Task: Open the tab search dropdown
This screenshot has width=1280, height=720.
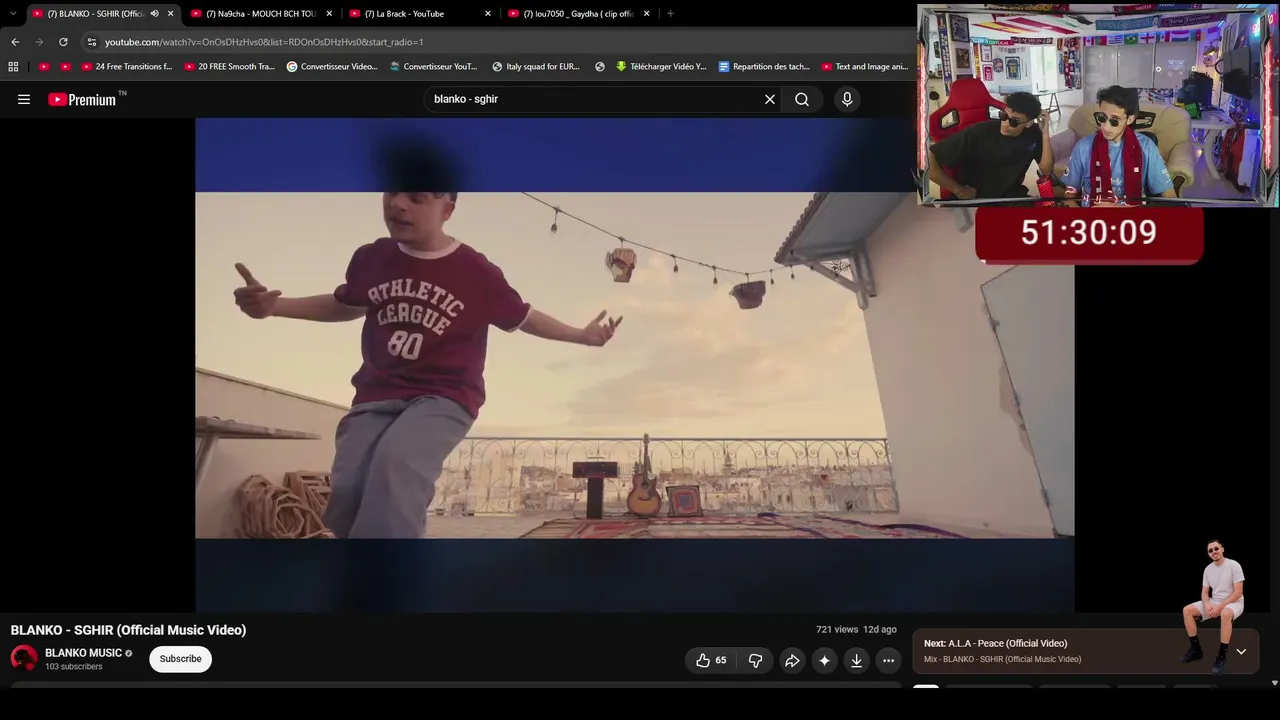Action: click(x=13, y=14)
